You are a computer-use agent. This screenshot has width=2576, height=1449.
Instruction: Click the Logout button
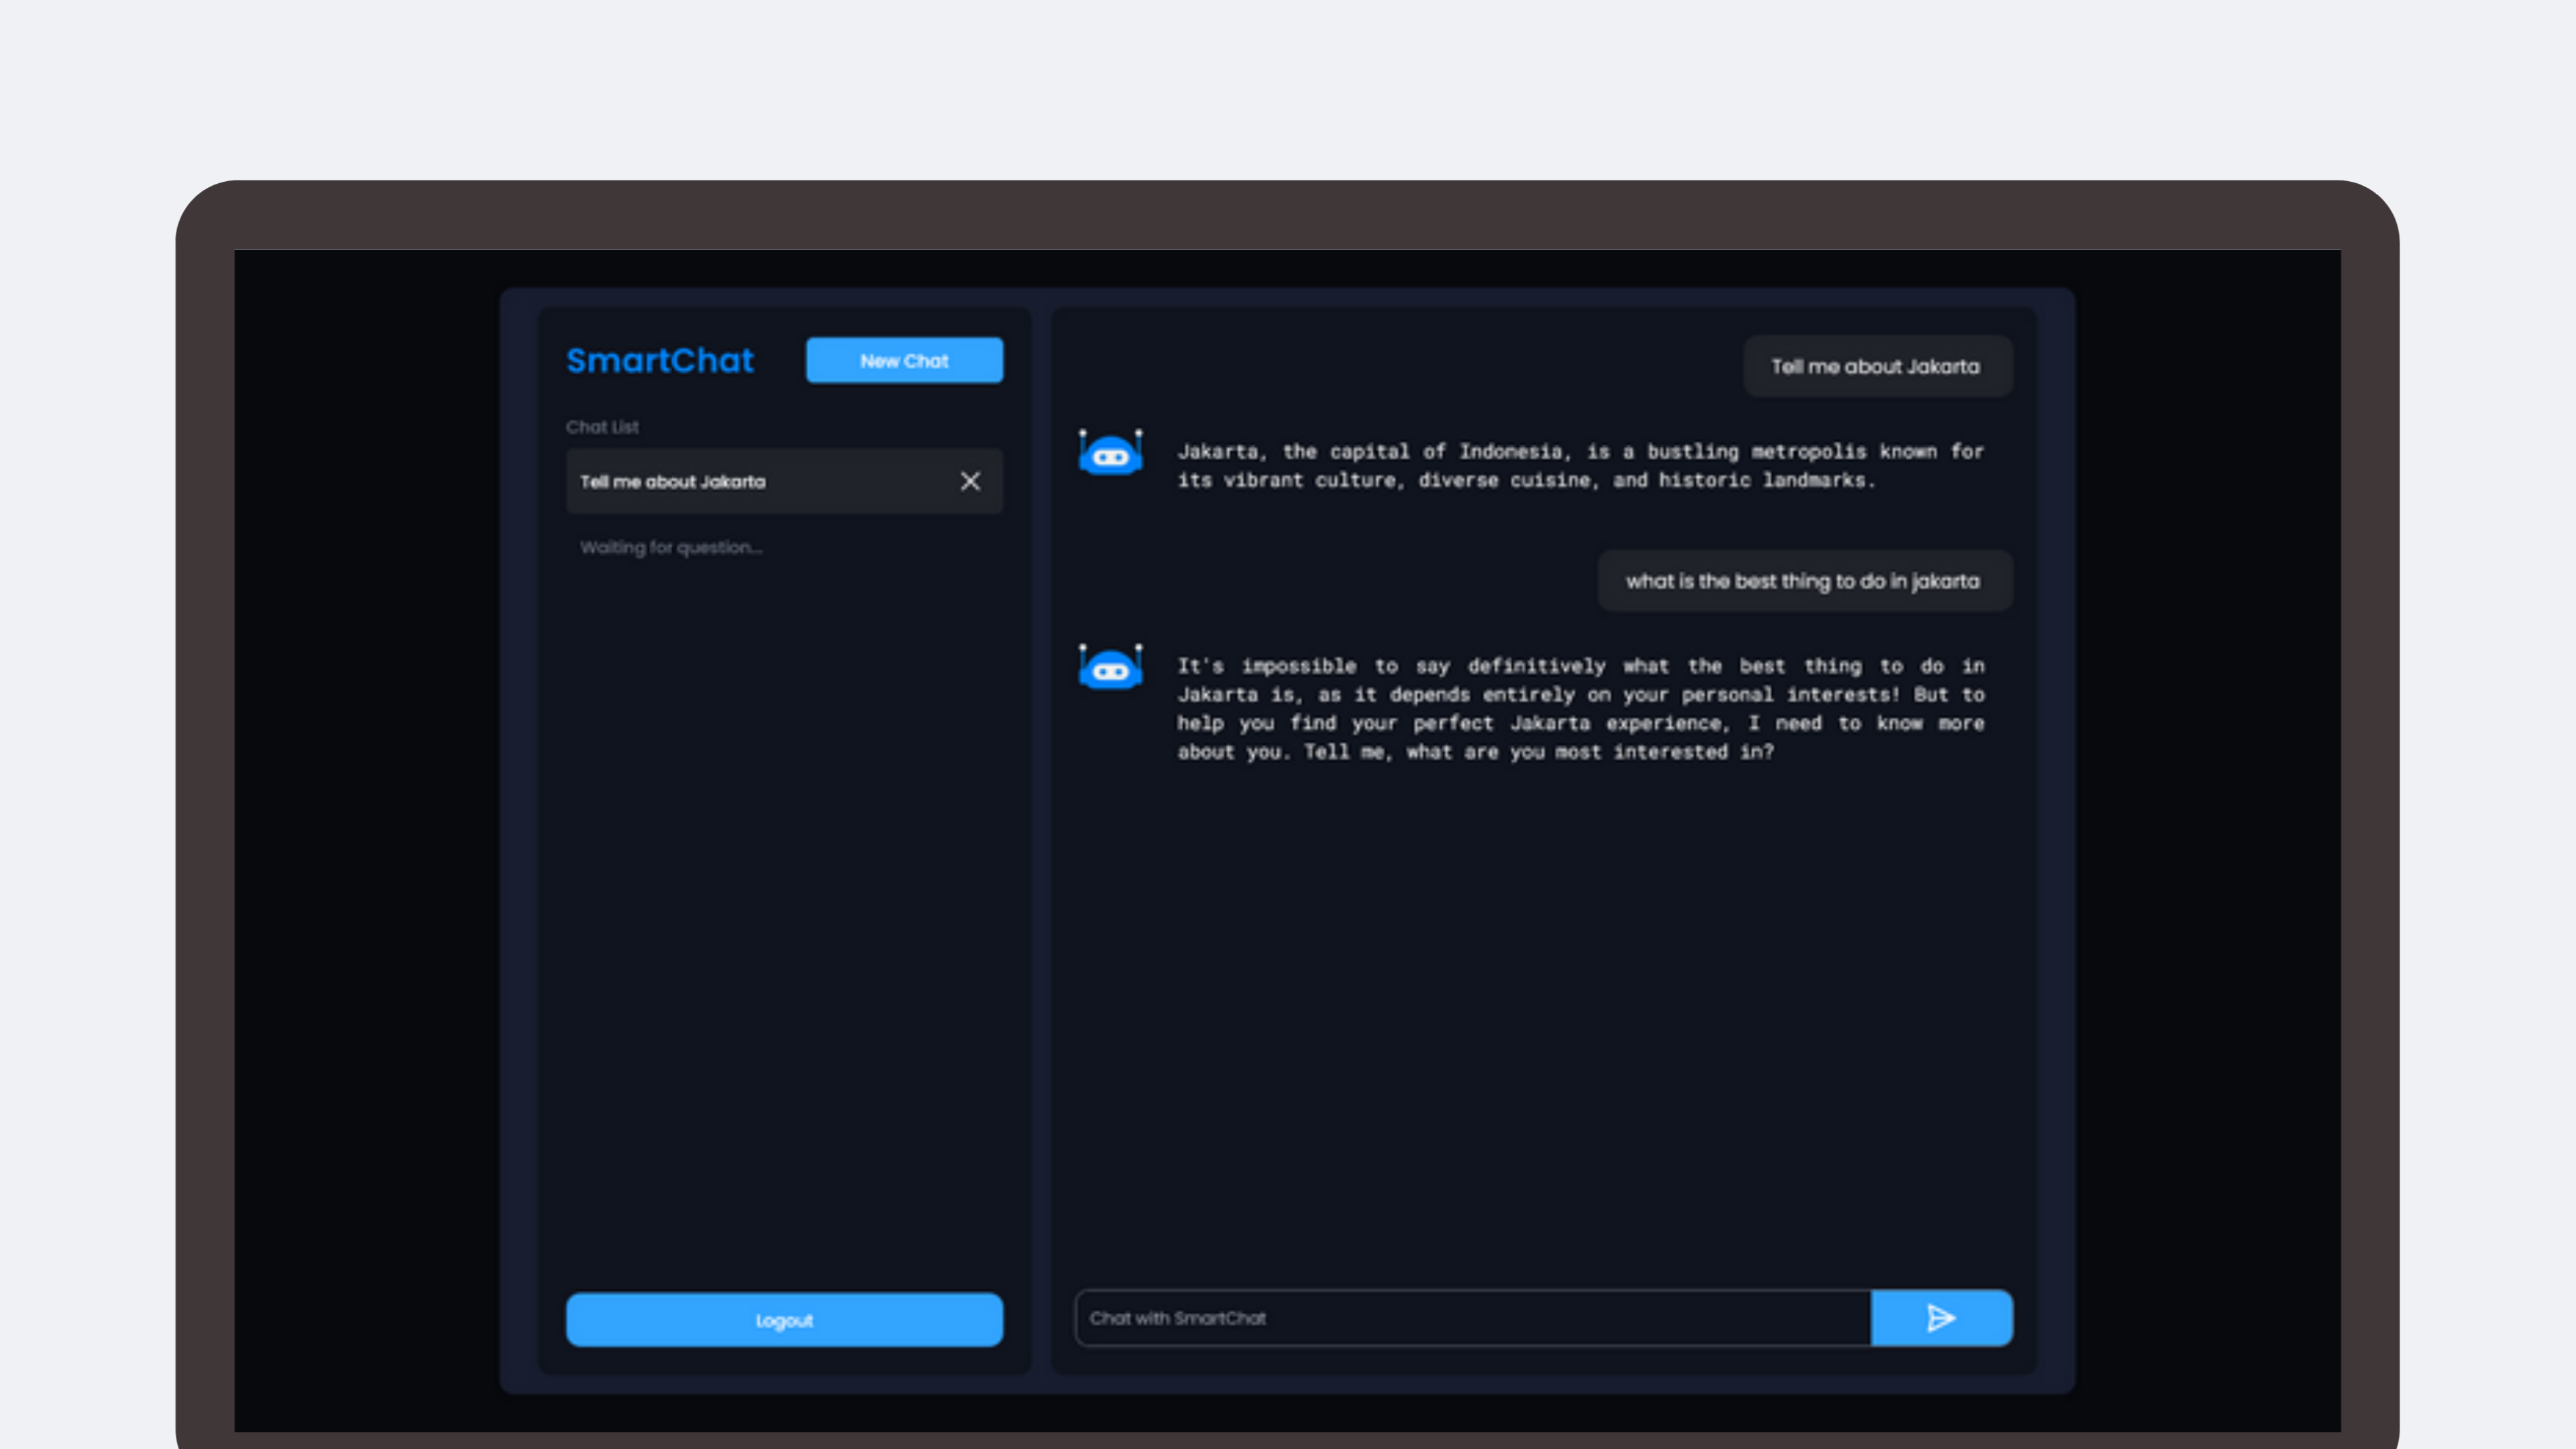784,1319
